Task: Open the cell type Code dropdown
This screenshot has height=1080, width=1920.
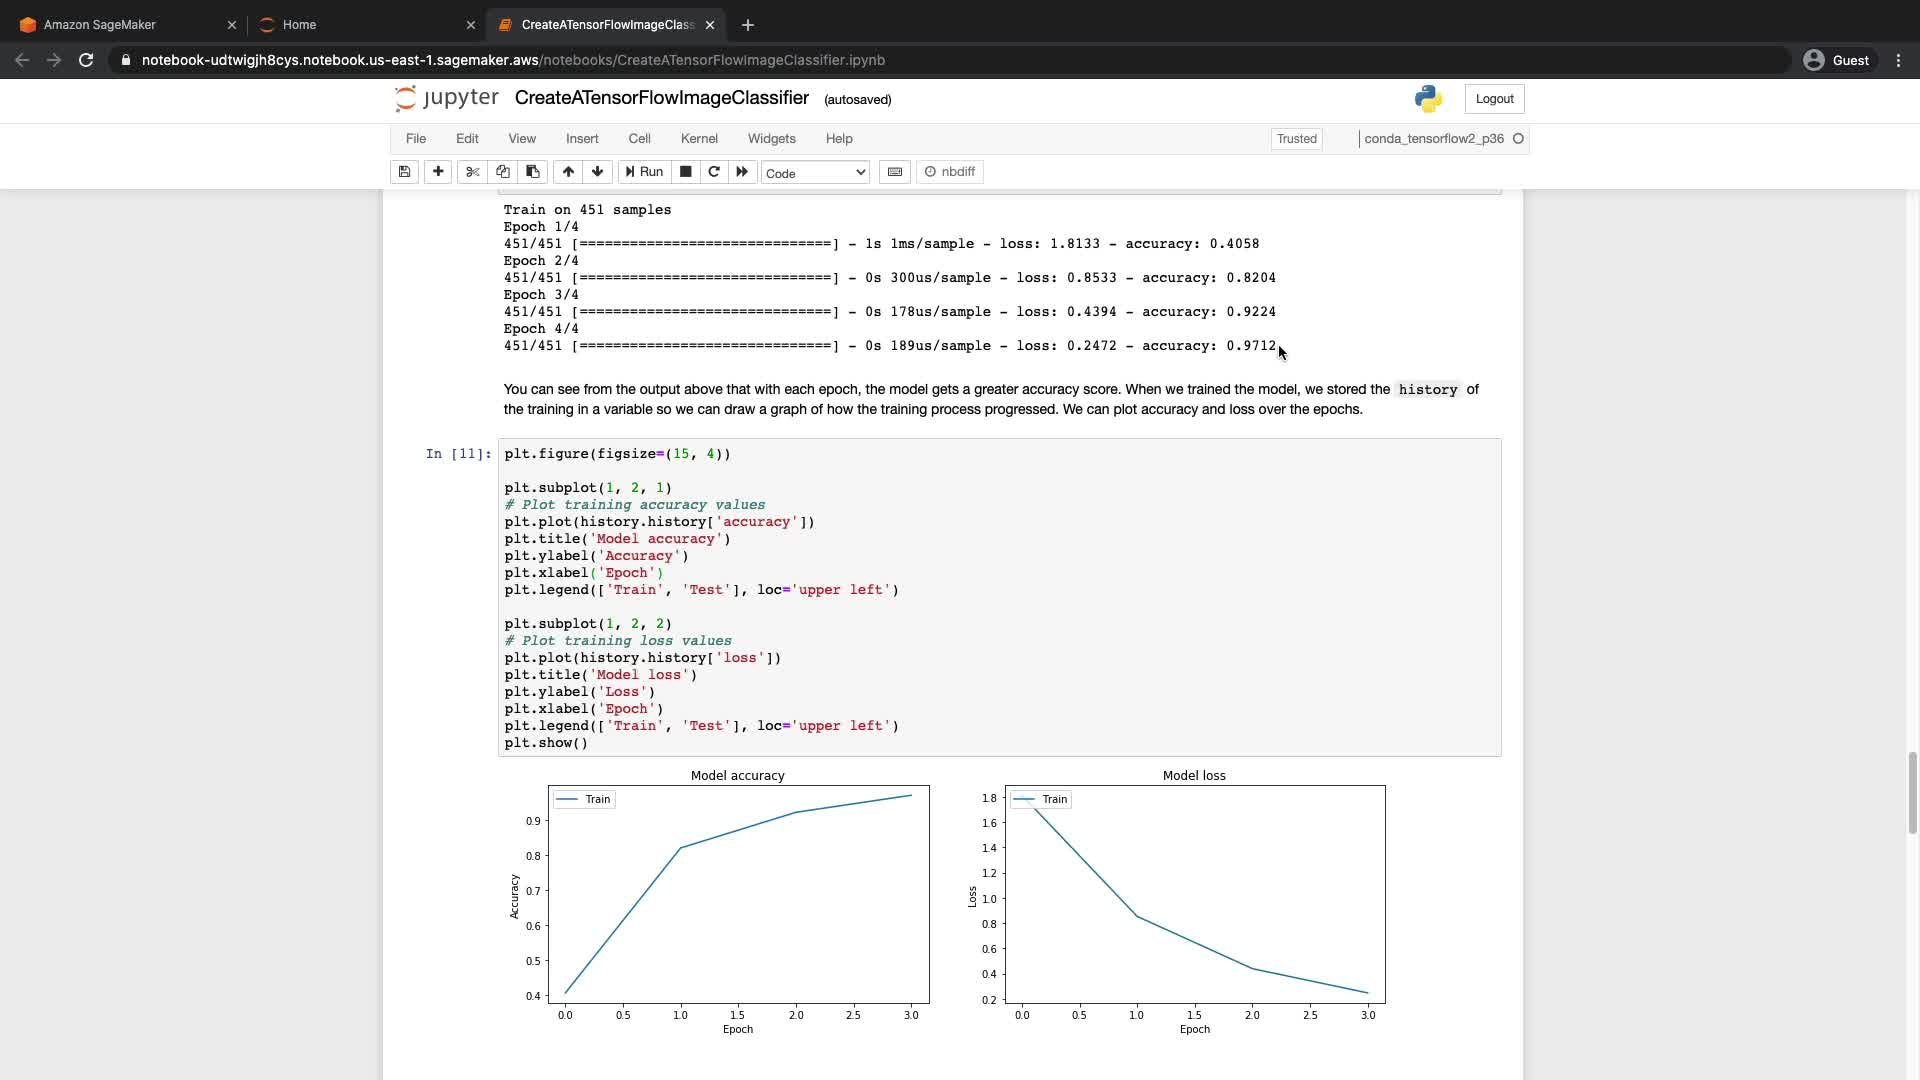Action: 815,173
